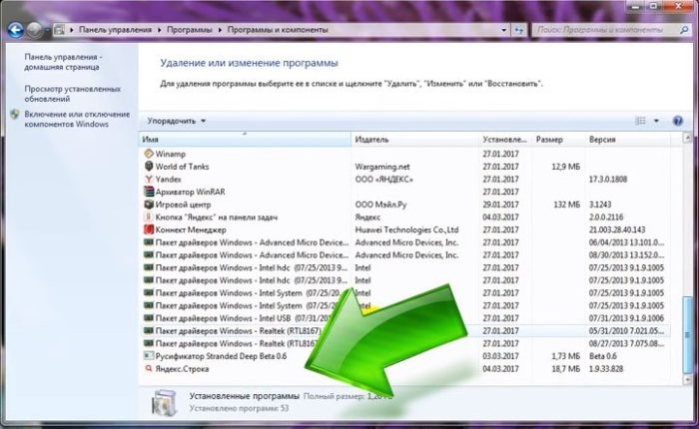Select the Yandex program row
This screenshot has height=429, width=699.
(x=404, y=179)
